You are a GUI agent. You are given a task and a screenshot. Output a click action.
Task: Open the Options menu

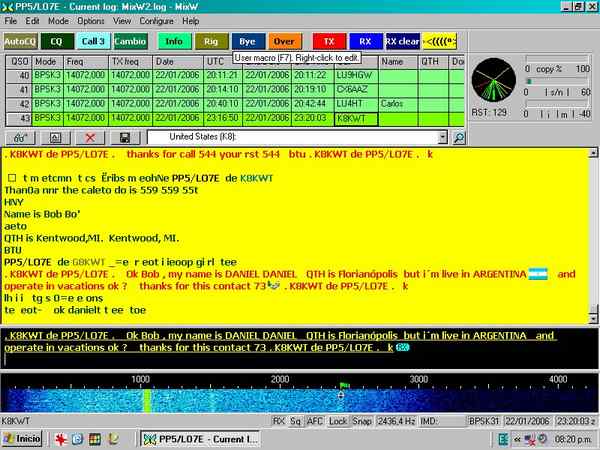[x=91, y=21]
